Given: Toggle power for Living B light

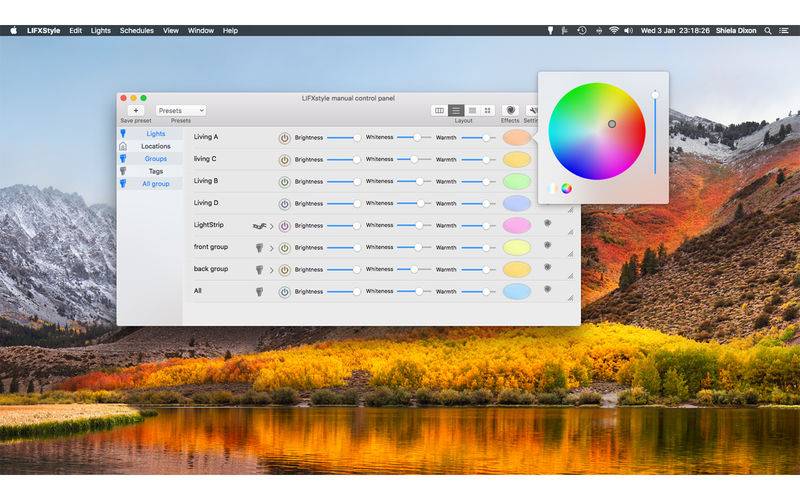Looking at the screenshot, I should coord(284,182).
